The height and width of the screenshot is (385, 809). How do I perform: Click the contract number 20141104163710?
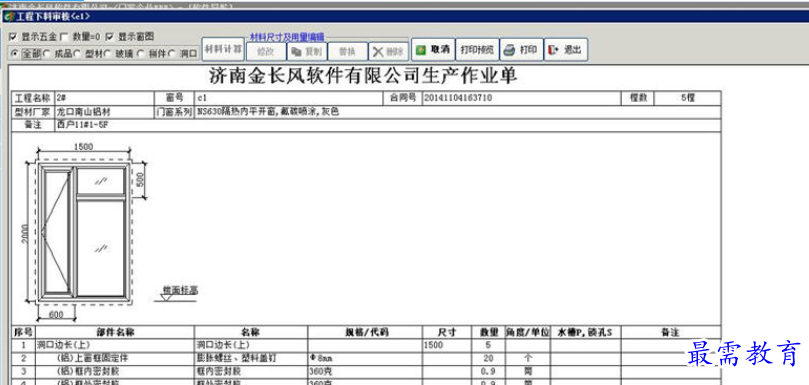click(458, 98)
